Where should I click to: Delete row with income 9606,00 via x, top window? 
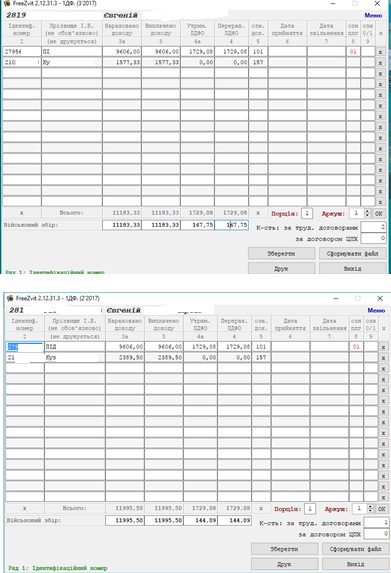(x=380, y=52)
